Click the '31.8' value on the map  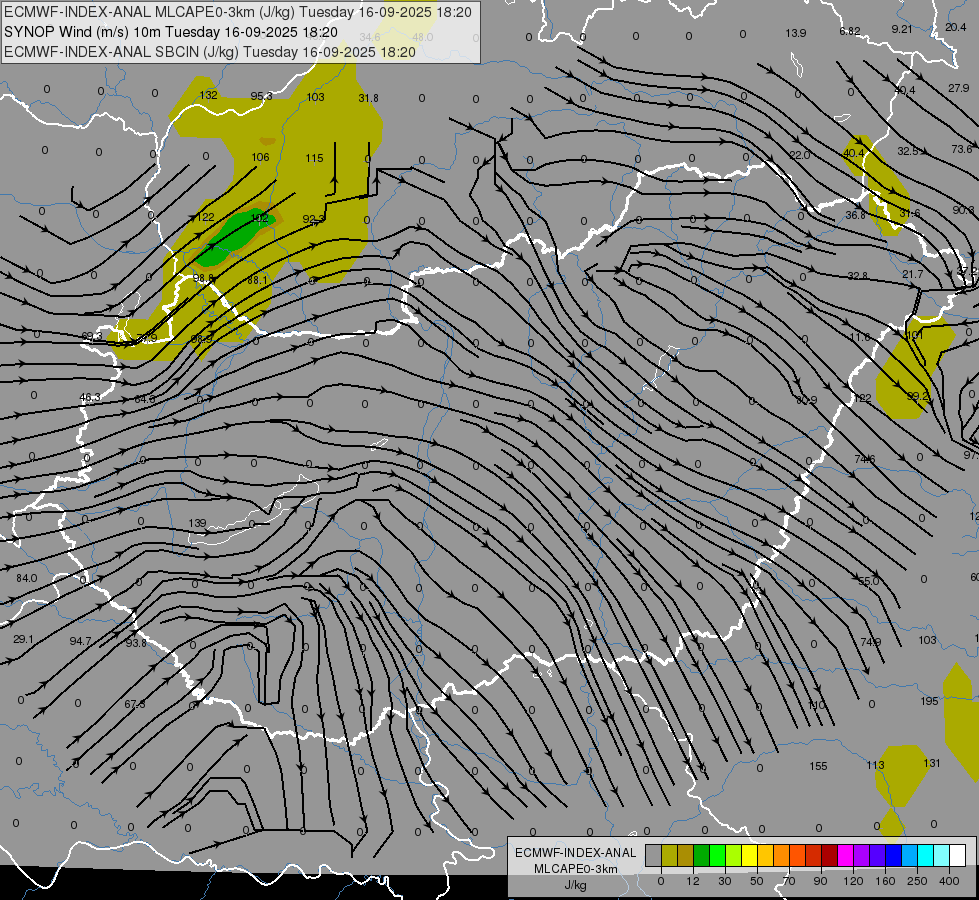[368, 98]
